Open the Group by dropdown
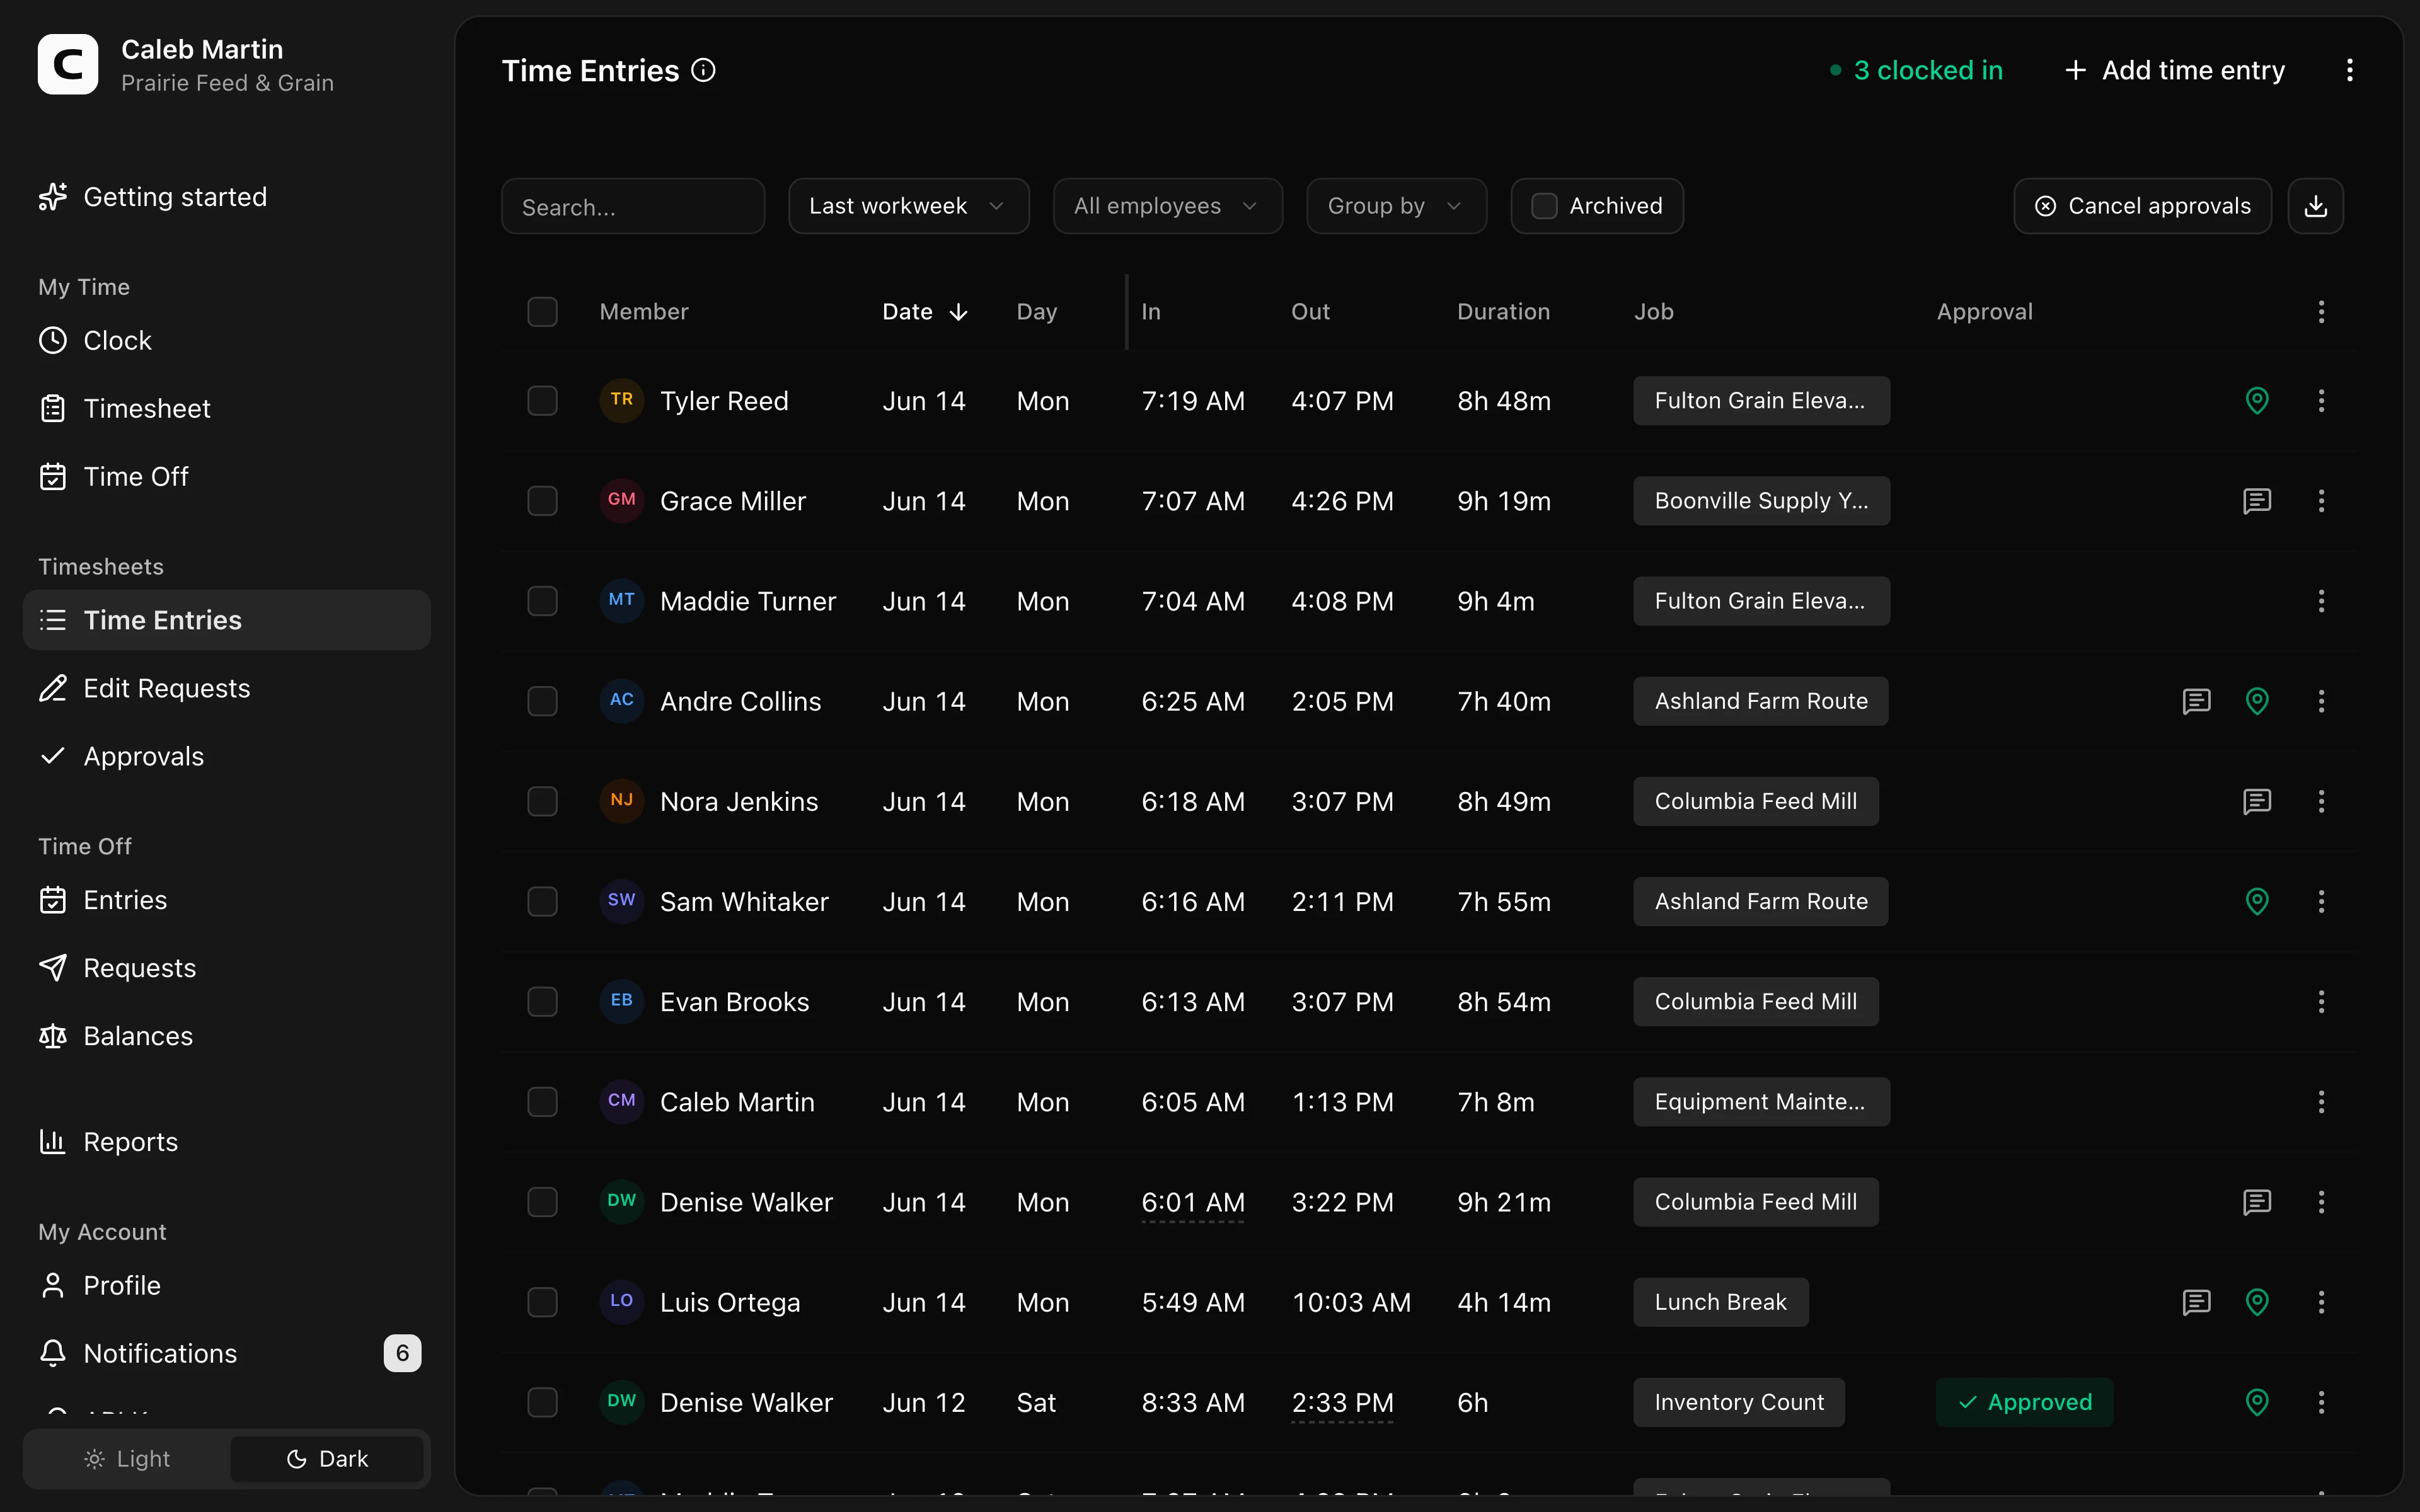The height and width of the screenshot is (1512, 2420). click(1396, 206)
